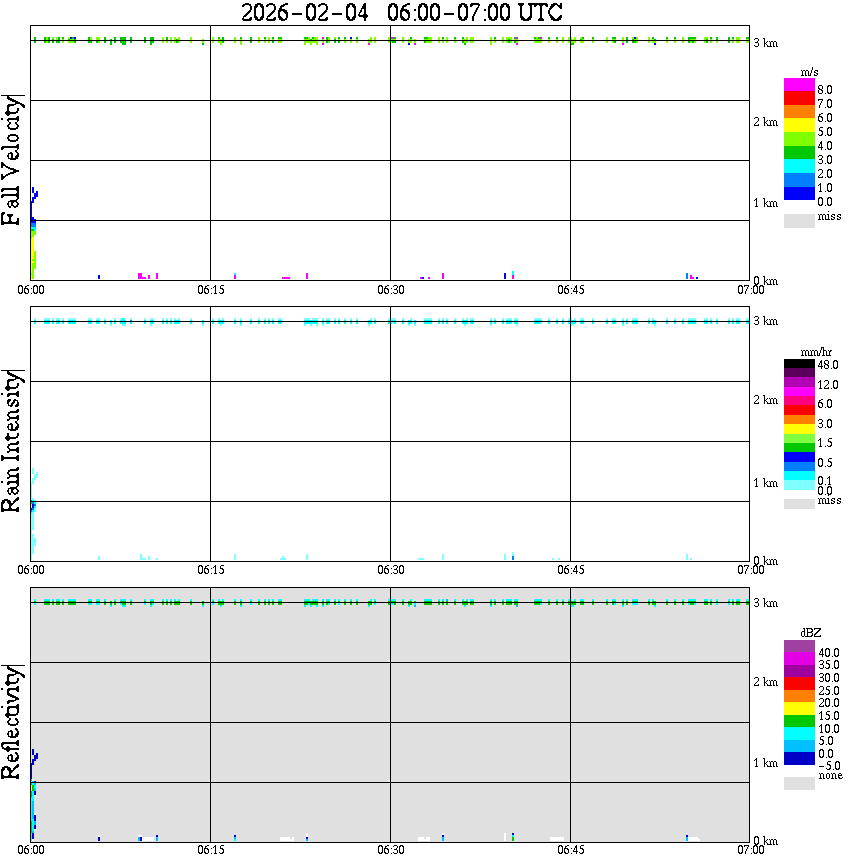Image resolution: width=850 pixels, height=868 pixels.
Task: Click the 1 km label on Rain Intensity
Action: (x=765, y=483)
